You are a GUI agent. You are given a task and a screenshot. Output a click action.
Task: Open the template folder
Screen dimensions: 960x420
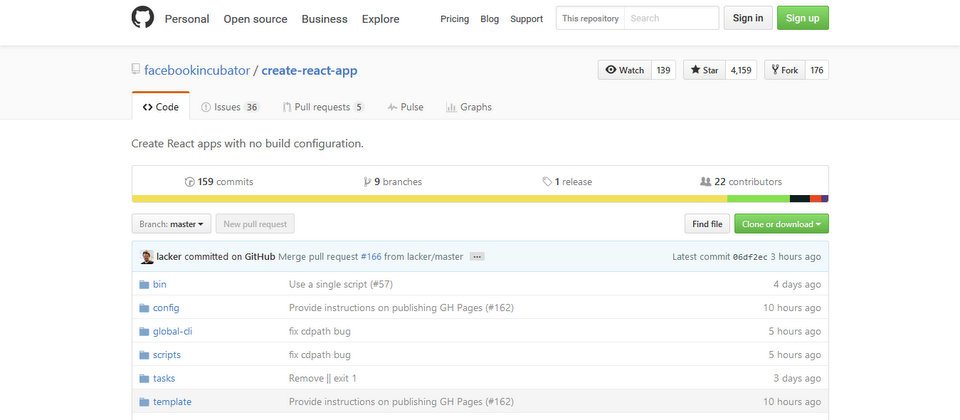(172, 402)
